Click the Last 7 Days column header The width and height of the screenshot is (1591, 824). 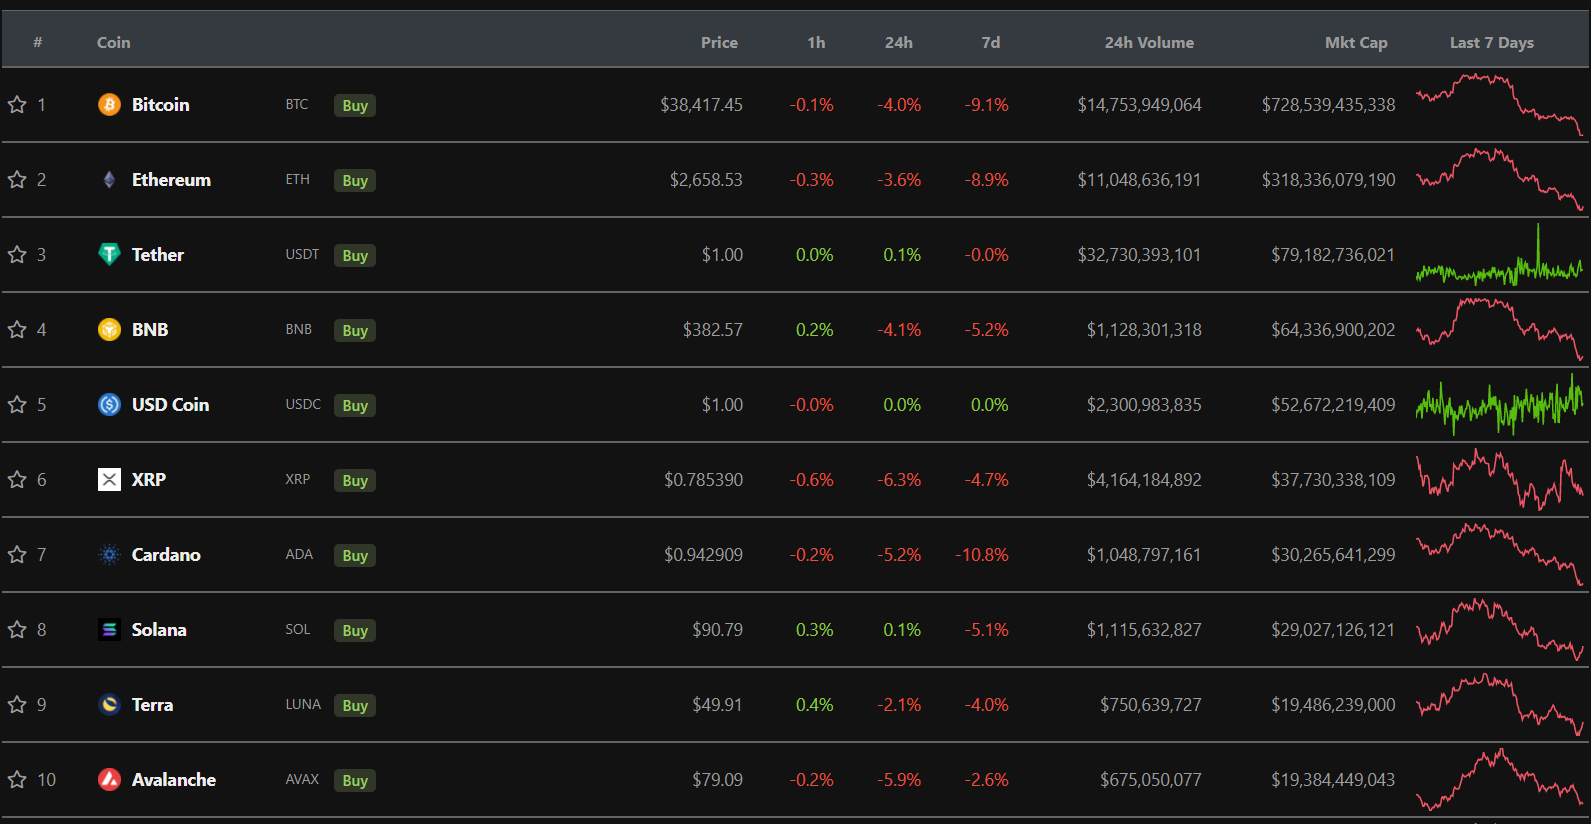click(1492, 43)
